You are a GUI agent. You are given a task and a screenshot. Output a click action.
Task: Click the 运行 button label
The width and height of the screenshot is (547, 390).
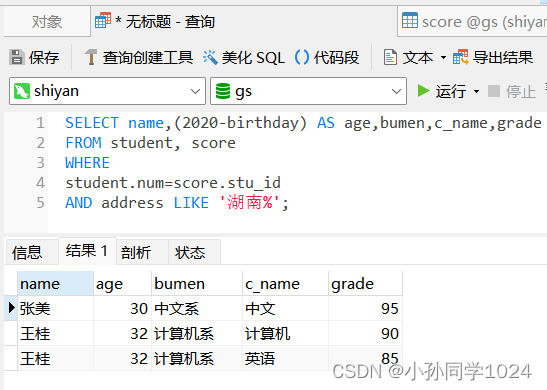click(x=451, y=91)
